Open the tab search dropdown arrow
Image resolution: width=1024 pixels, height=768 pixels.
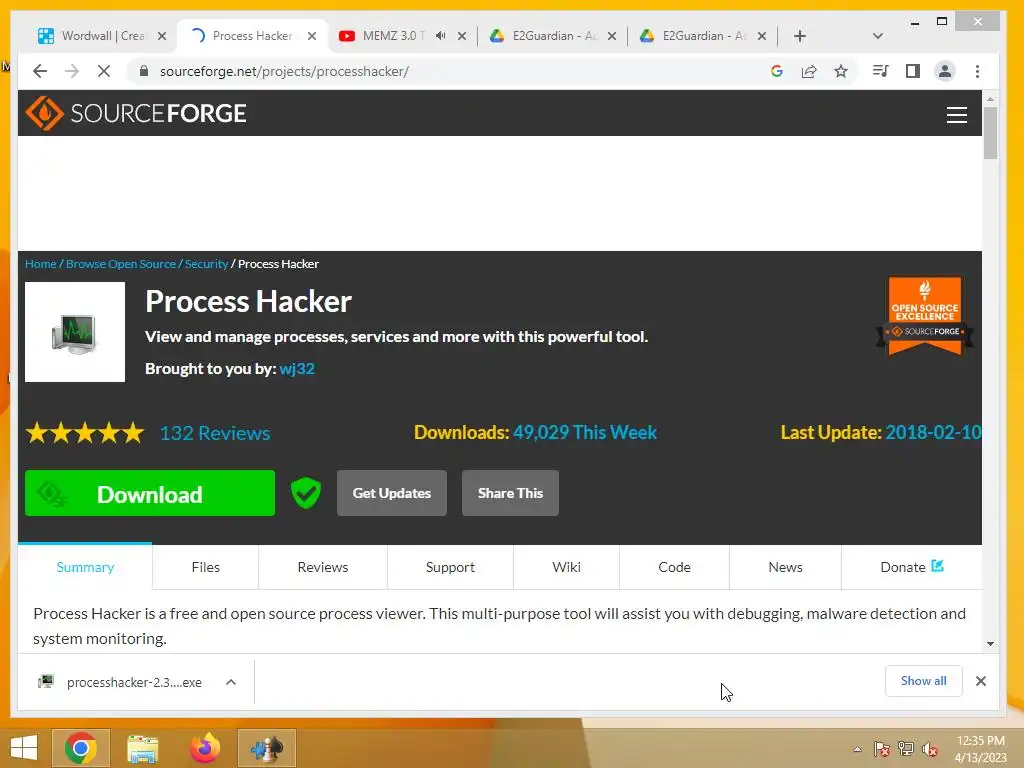878,36
